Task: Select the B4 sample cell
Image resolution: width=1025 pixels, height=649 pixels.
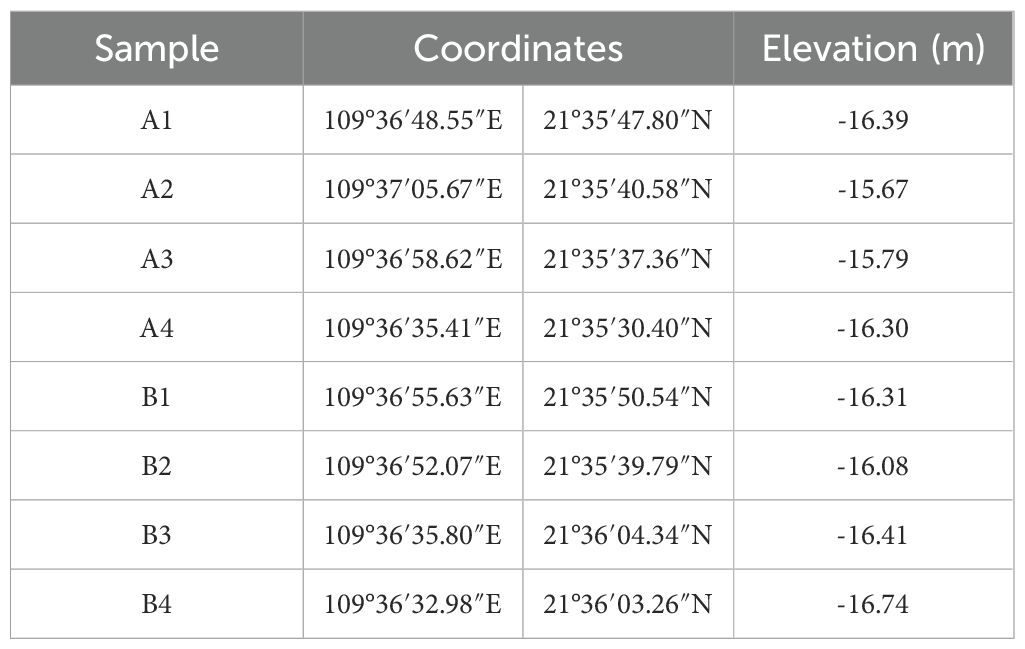Action: 157,604
